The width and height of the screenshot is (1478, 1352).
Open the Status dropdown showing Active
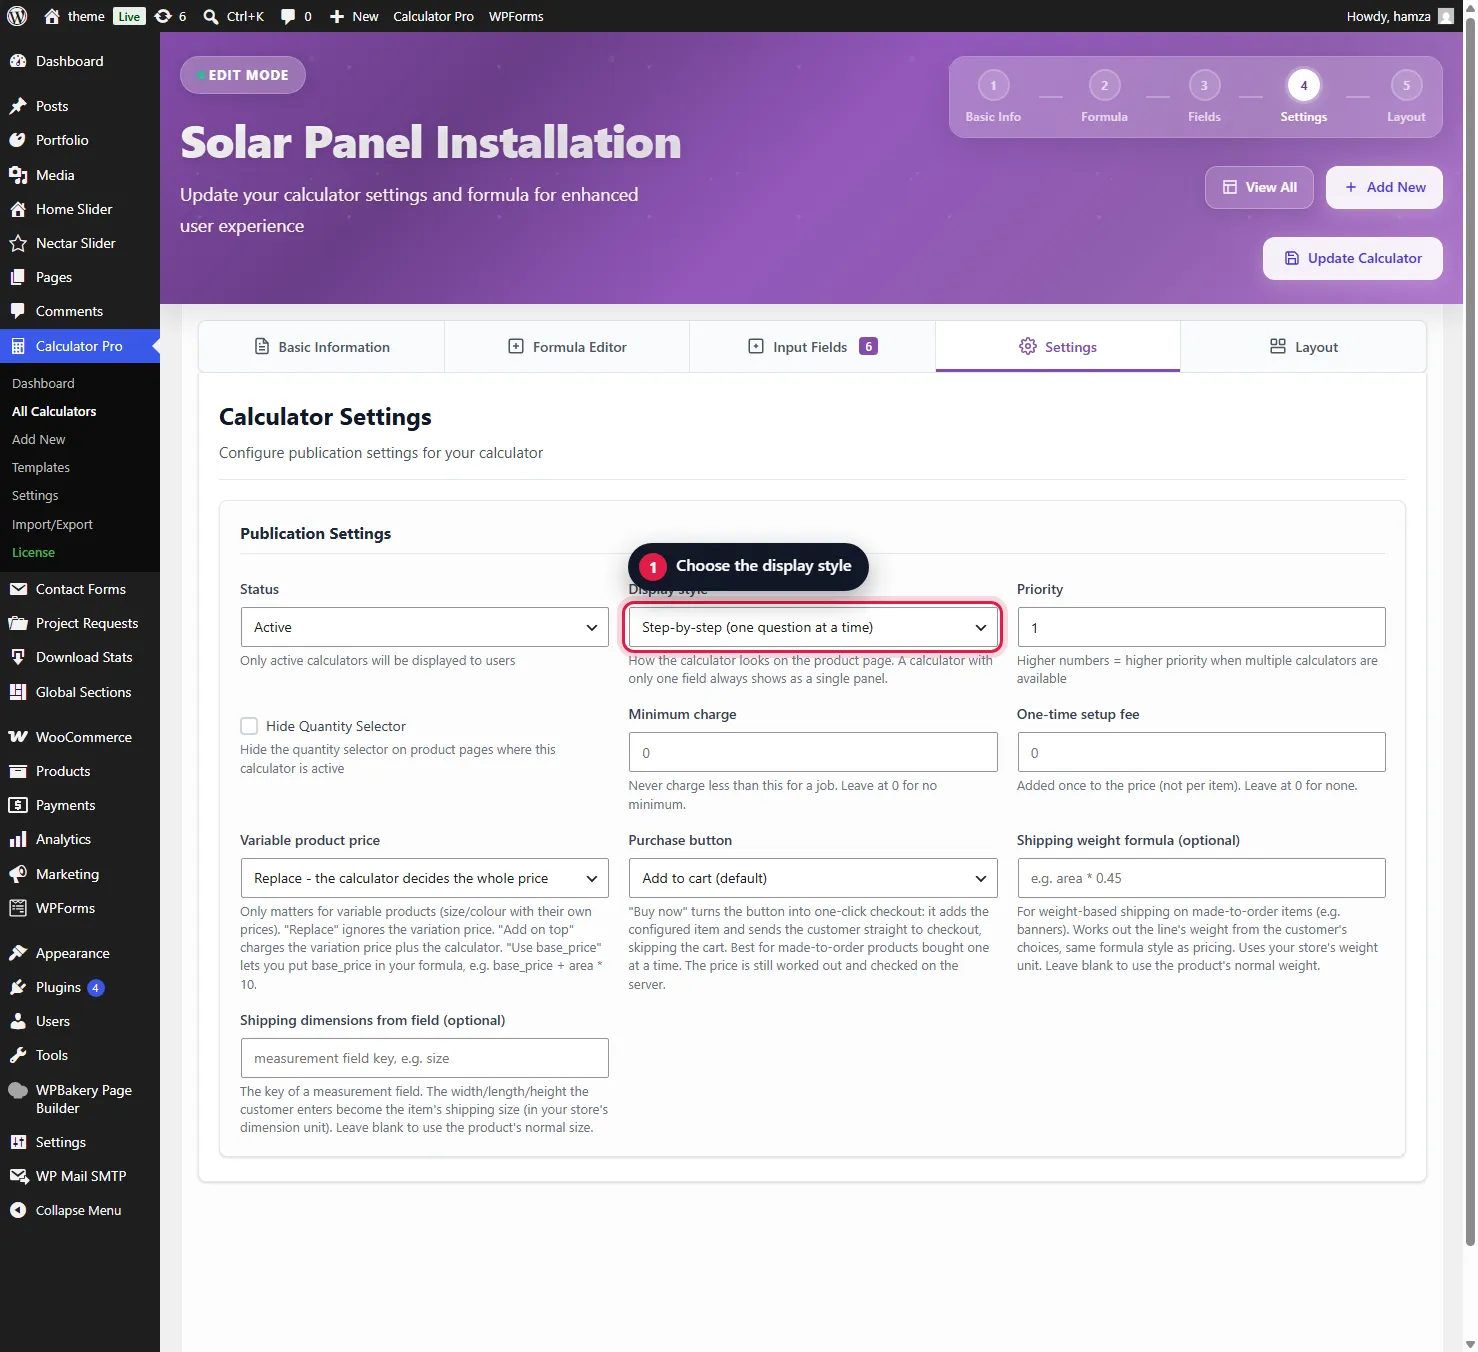[425, 627]
